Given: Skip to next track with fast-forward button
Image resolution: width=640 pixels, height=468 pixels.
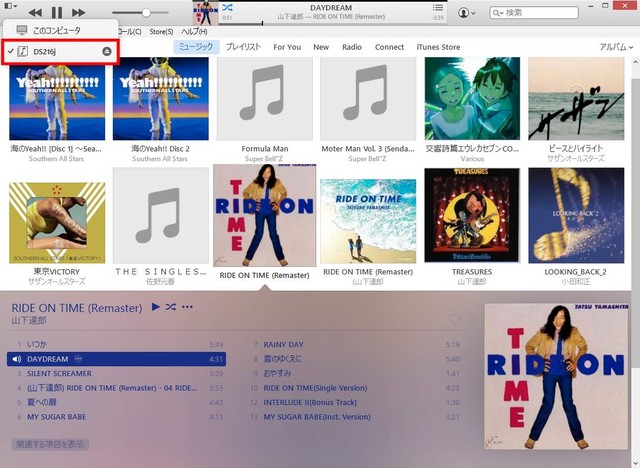Looking at the screenshot, I should tap(78, 13).
